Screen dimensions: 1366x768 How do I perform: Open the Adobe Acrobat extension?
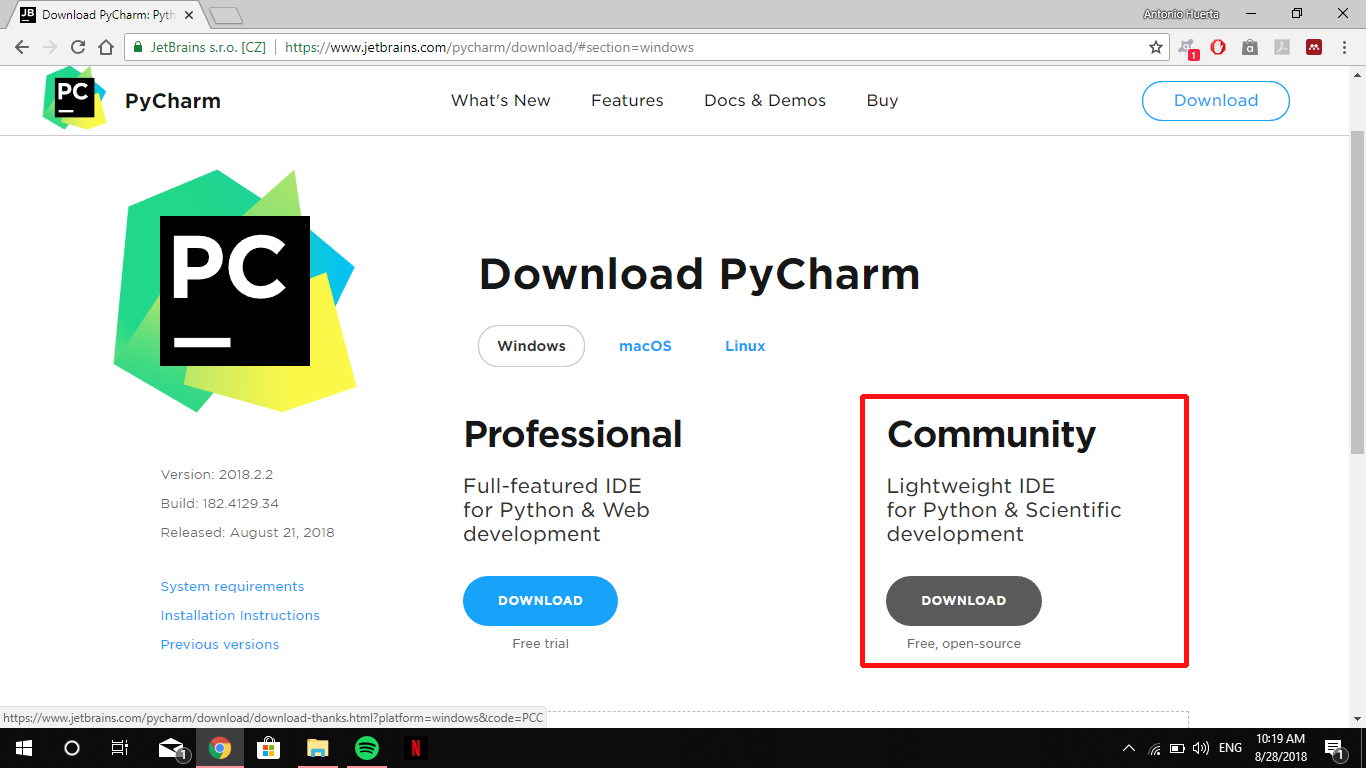point(1281,47)
